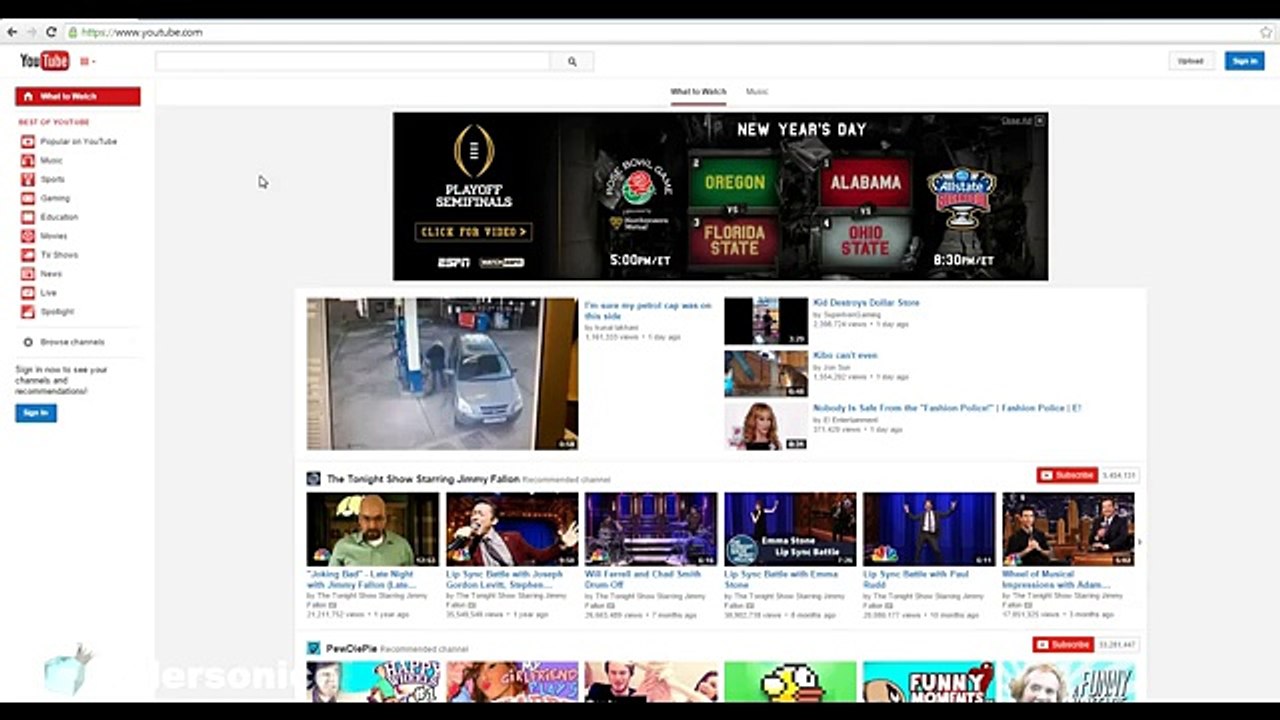The height and width of the screenshot is (720, 1280).
Task: Click the Kid Destroys Dollar Store title
Action: click(x=866, y=302)
